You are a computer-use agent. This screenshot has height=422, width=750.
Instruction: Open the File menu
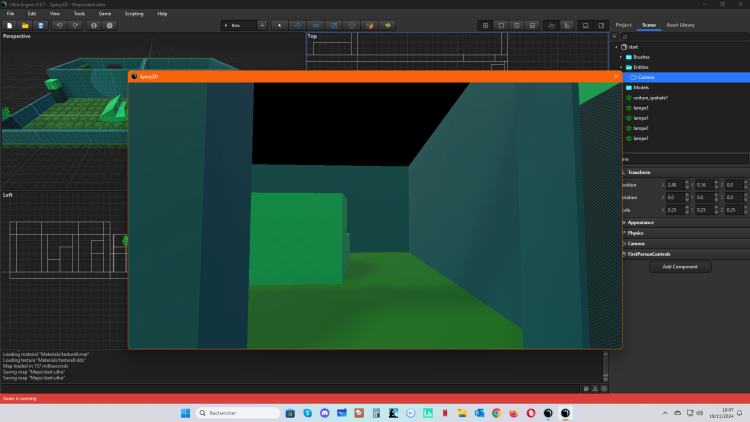(11, 14)
